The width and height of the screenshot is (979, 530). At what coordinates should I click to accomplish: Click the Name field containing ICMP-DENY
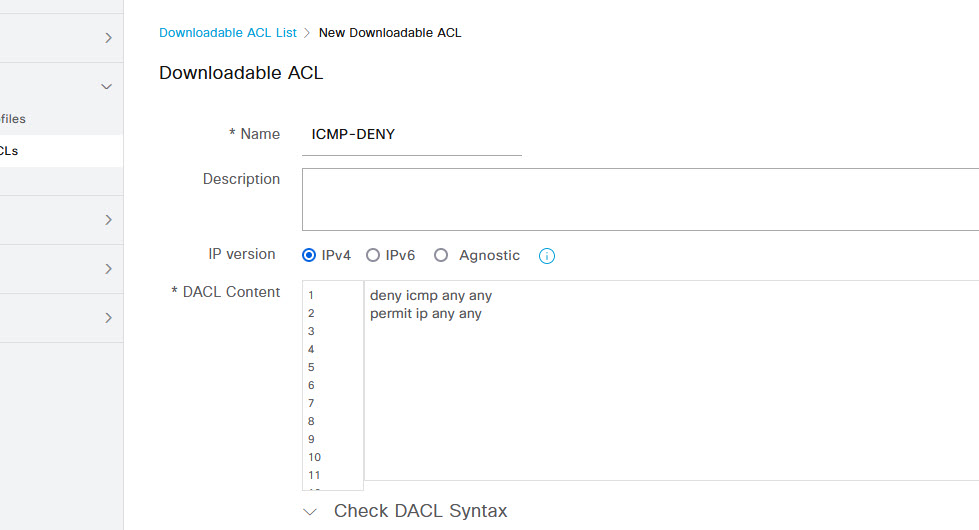pos(412,135)
